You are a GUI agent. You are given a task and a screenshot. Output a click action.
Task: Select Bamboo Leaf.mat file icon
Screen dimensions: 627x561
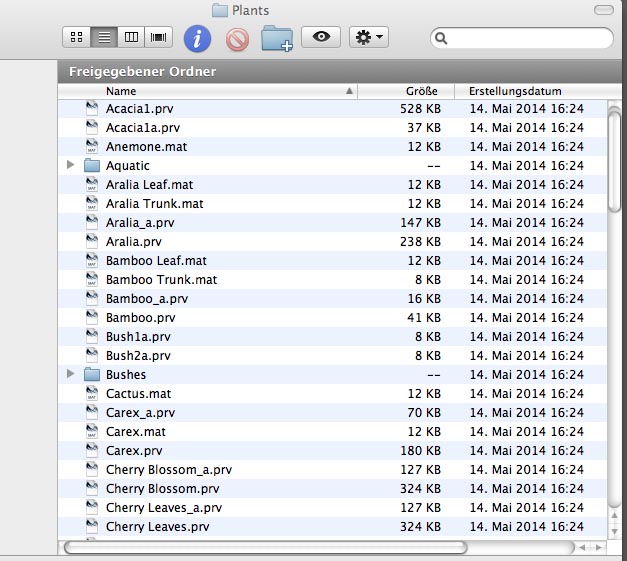[x=92, y=260]
